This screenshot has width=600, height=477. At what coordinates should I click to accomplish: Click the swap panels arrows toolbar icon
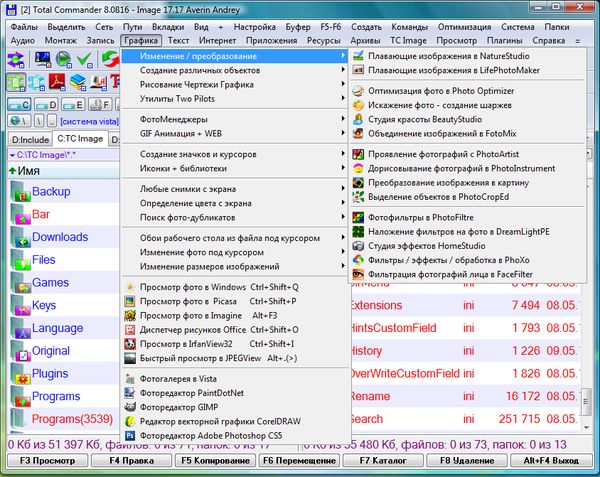click(16, 60)
